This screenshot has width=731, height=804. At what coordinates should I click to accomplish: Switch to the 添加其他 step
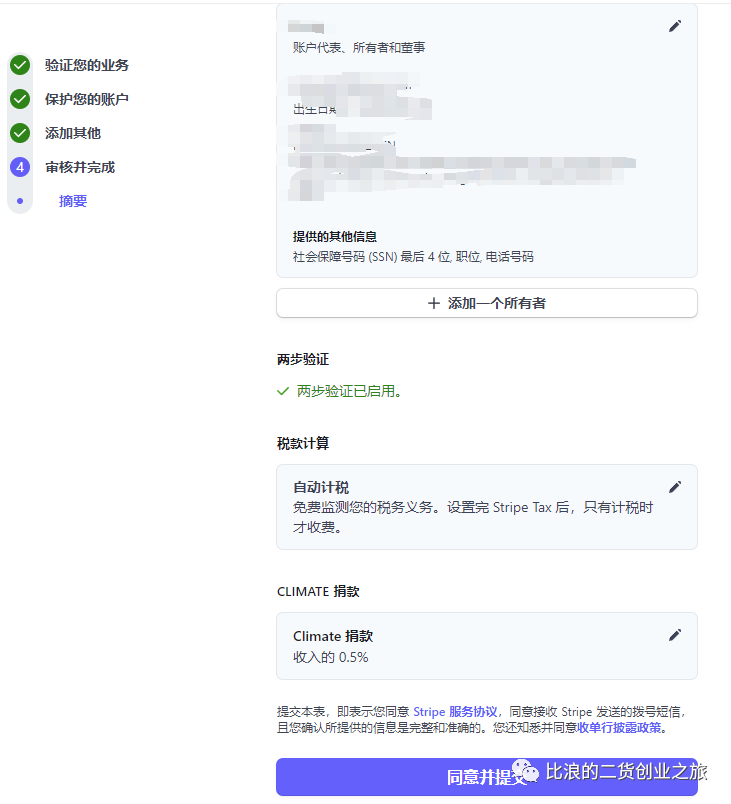pyautogui.click(x=73, y=133)
